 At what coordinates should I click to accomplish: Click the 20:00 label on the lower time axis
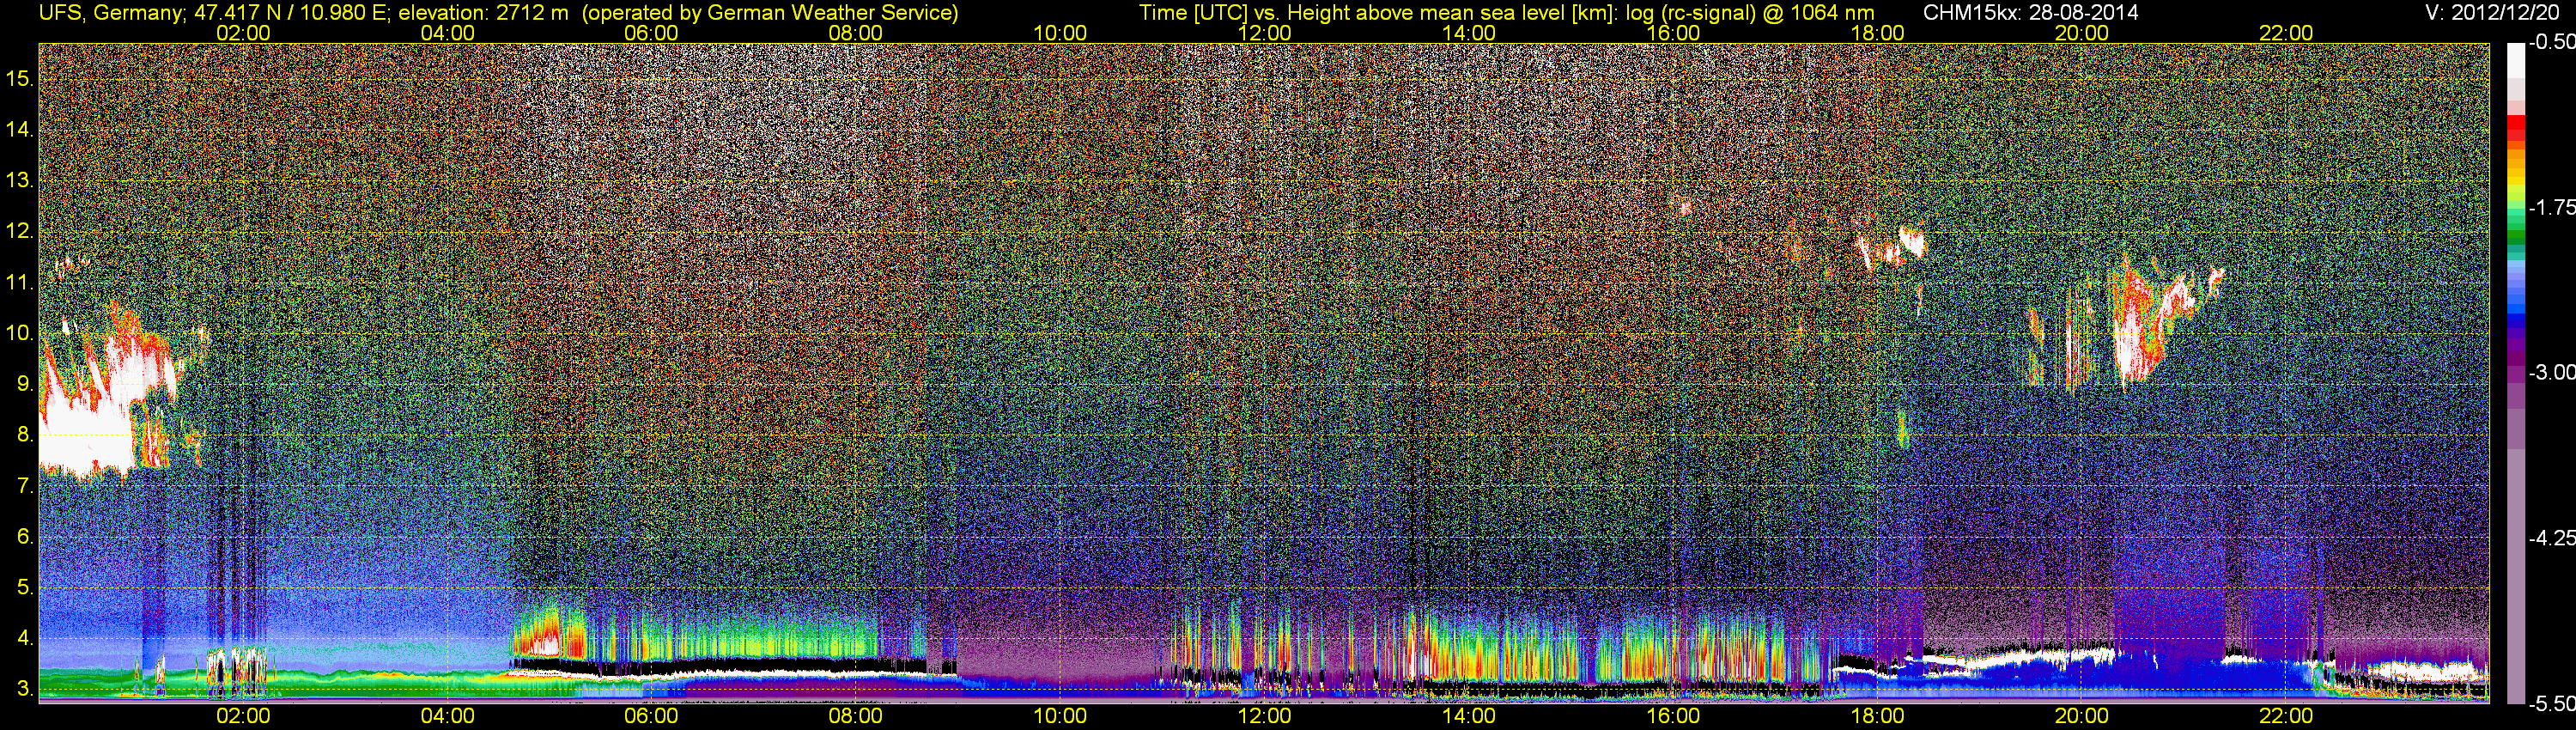pos(2082,716)
